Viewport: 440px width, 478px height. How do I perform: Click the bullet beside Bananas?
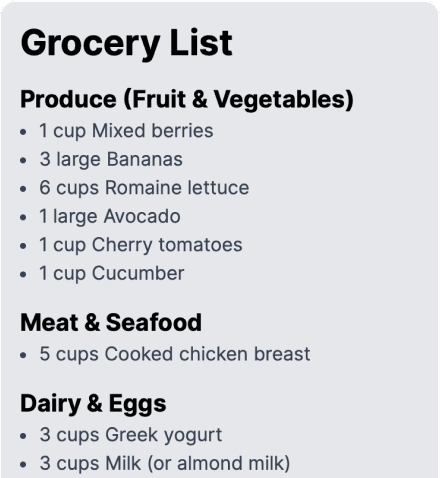tap(23, 161)
